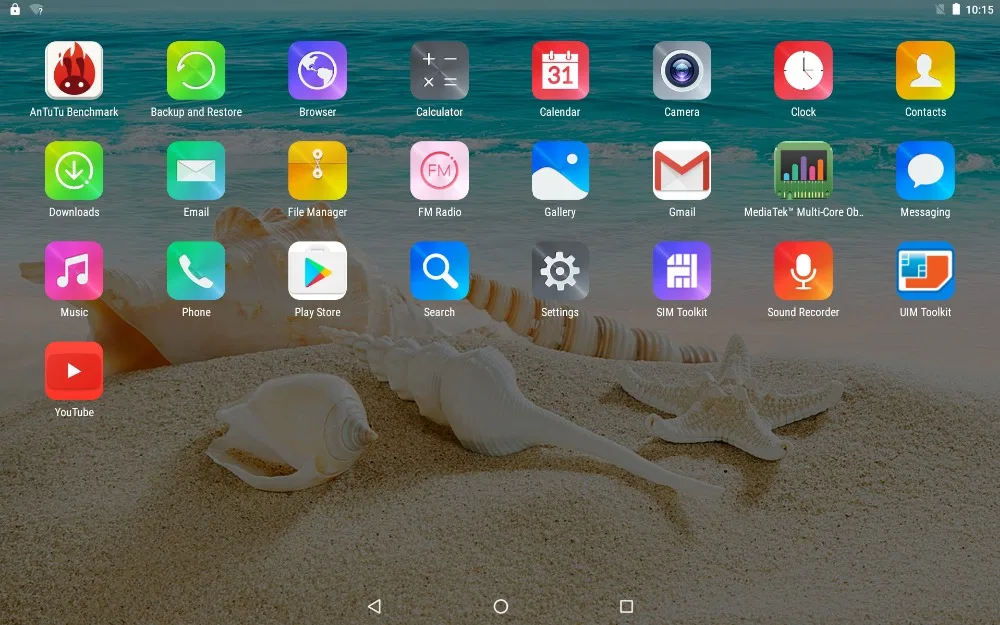This screenshot has height=625, width=1000.
Task: Start the FM Radio app
Action: point(439,171)
